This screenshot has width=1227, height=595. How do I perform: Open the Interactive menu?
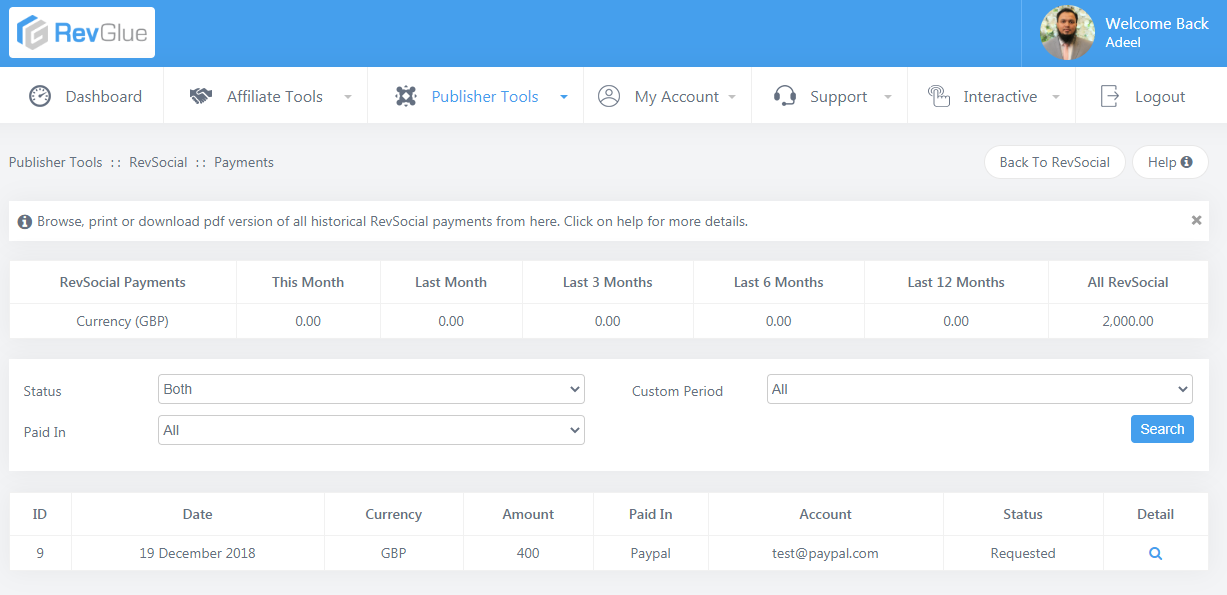tap(992, 96)
